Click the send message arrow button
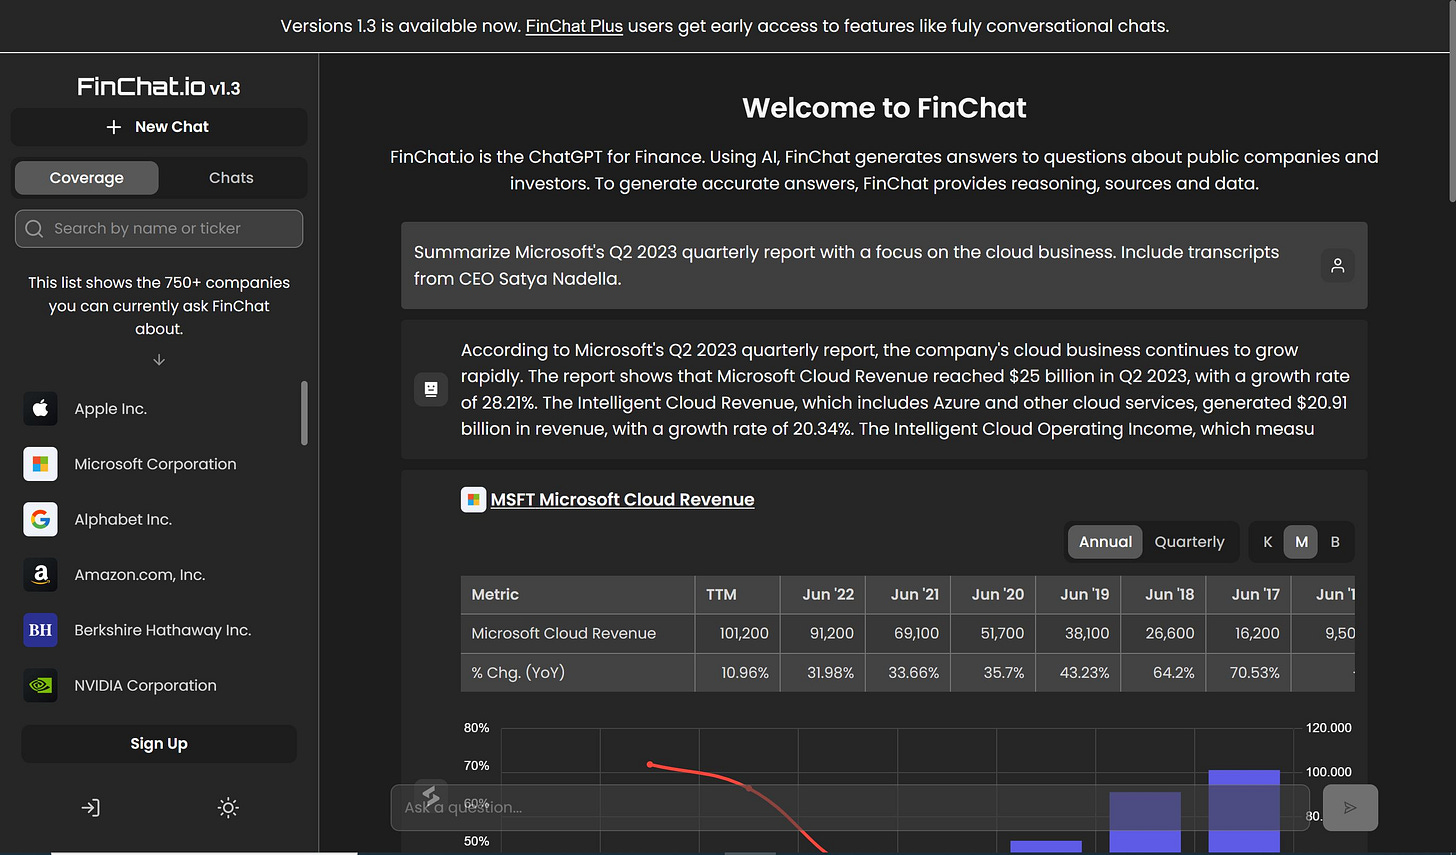The image size is (1456, 855). [x=1350, y=807]
